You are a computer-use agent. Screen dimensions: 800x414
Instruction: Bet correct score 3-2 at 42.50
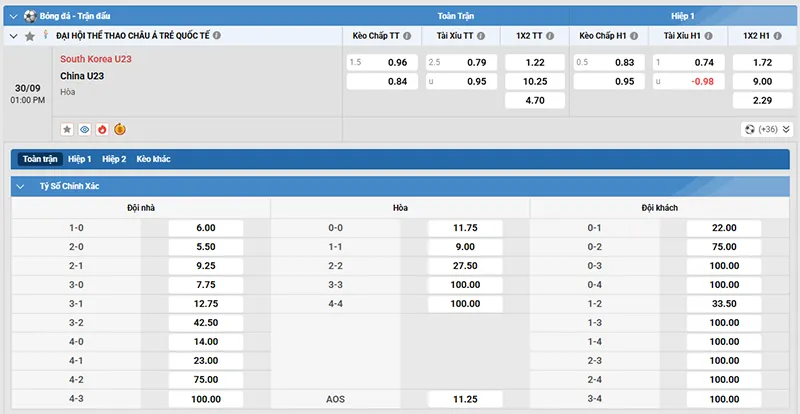(206, 323)
